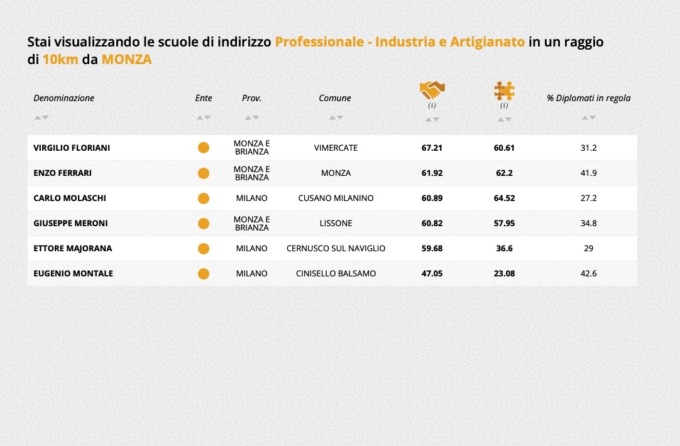Select comune cell LISSONE
The image size is (680, 446).
coord(336,223)
